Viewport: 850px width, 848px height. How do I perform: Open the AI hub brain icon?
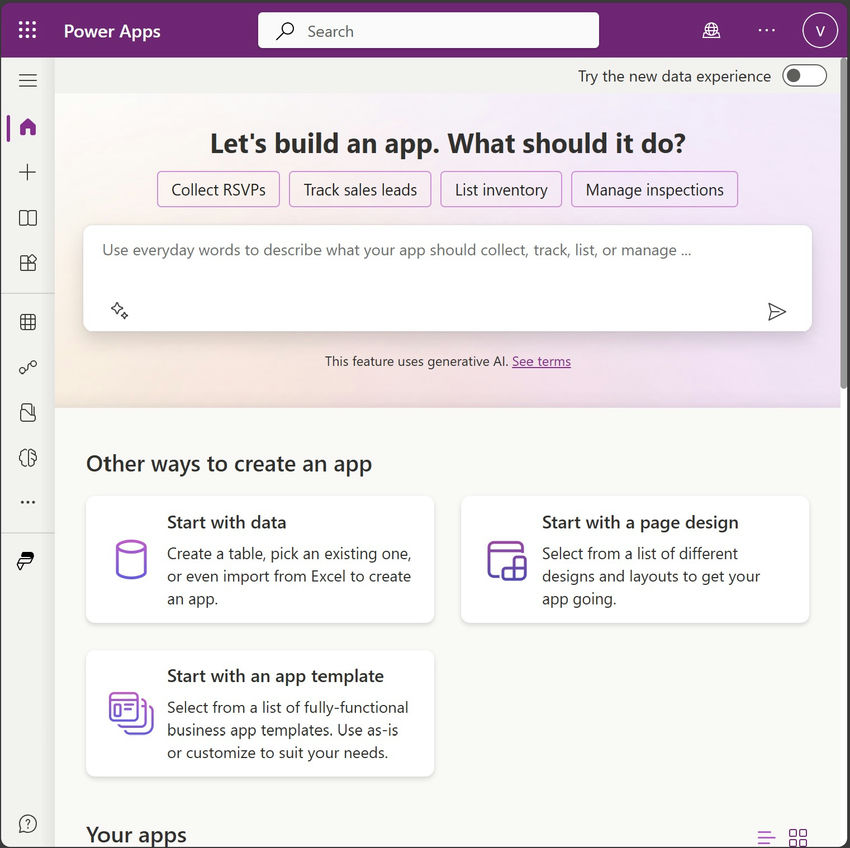pyautogui.click(x=28, y=458)
